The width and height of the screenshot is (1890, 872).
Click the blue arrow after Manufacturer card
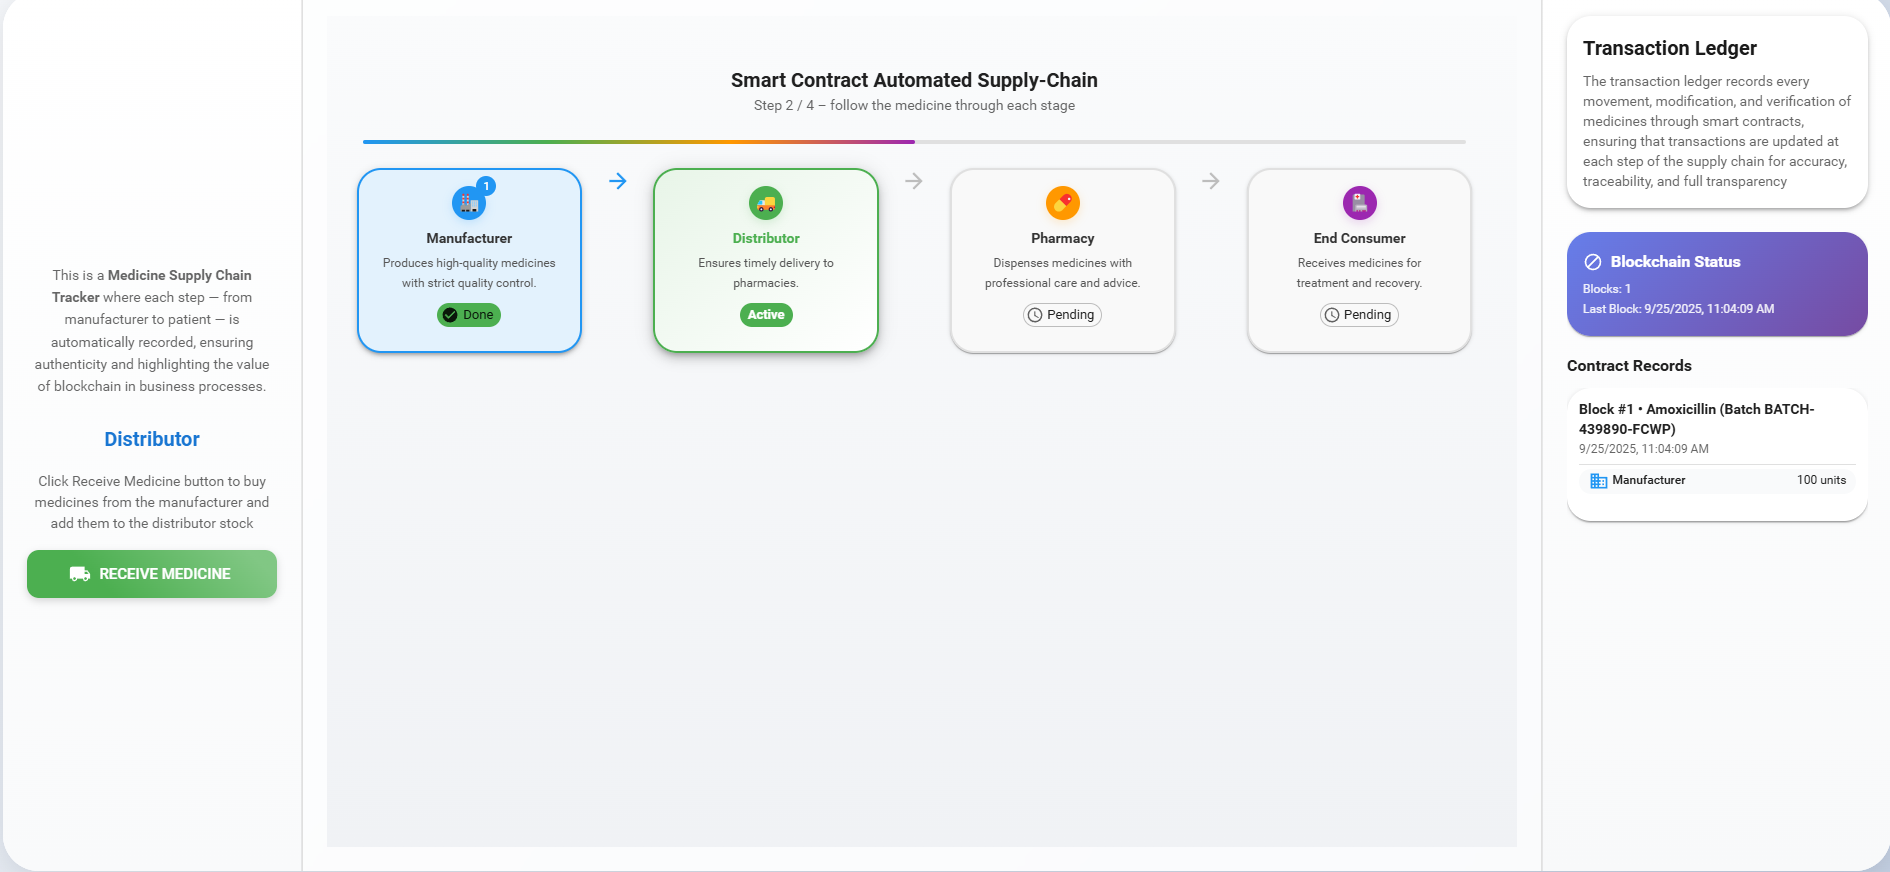[x=618, y=181]
